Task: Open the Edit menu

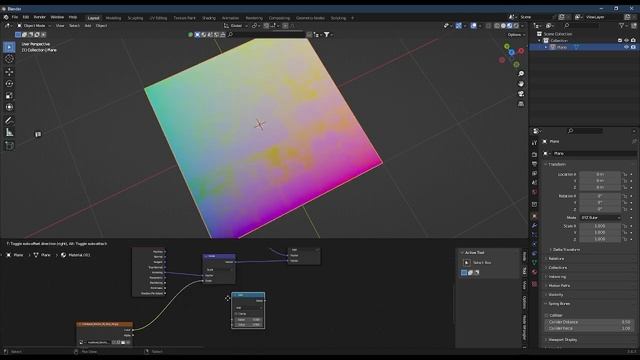Action: coord(26,17)
